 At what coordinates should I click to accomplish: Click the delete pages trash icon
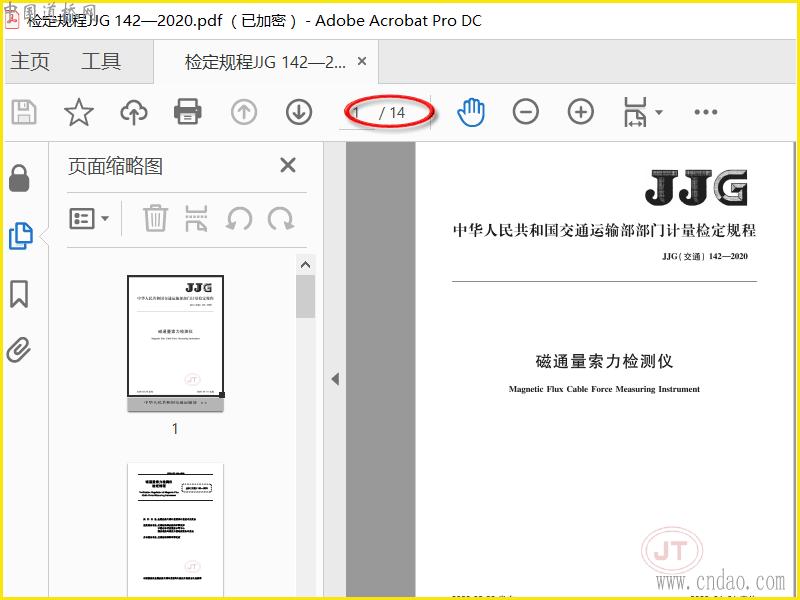pos(155,218)
